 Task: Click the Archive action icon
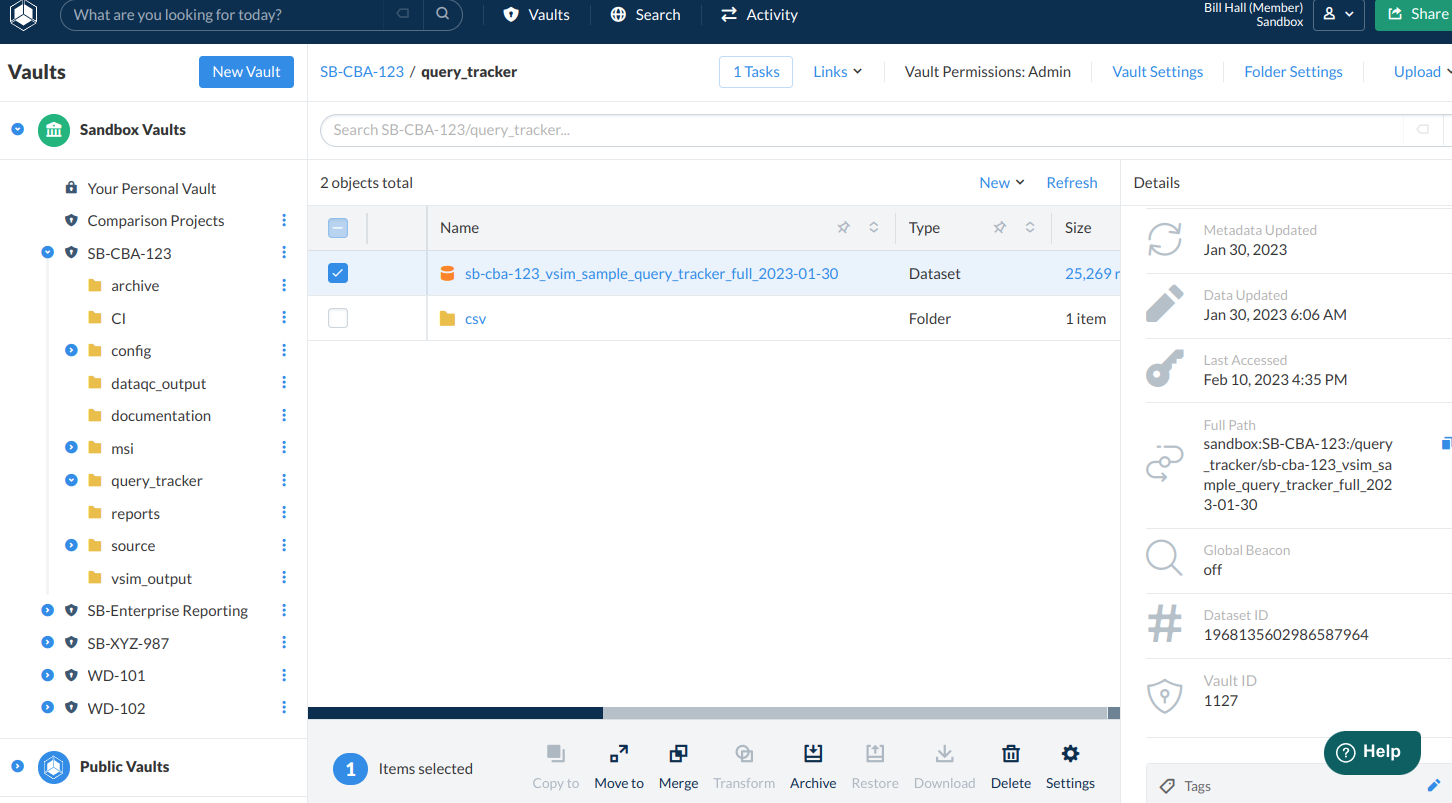[813, 754]
